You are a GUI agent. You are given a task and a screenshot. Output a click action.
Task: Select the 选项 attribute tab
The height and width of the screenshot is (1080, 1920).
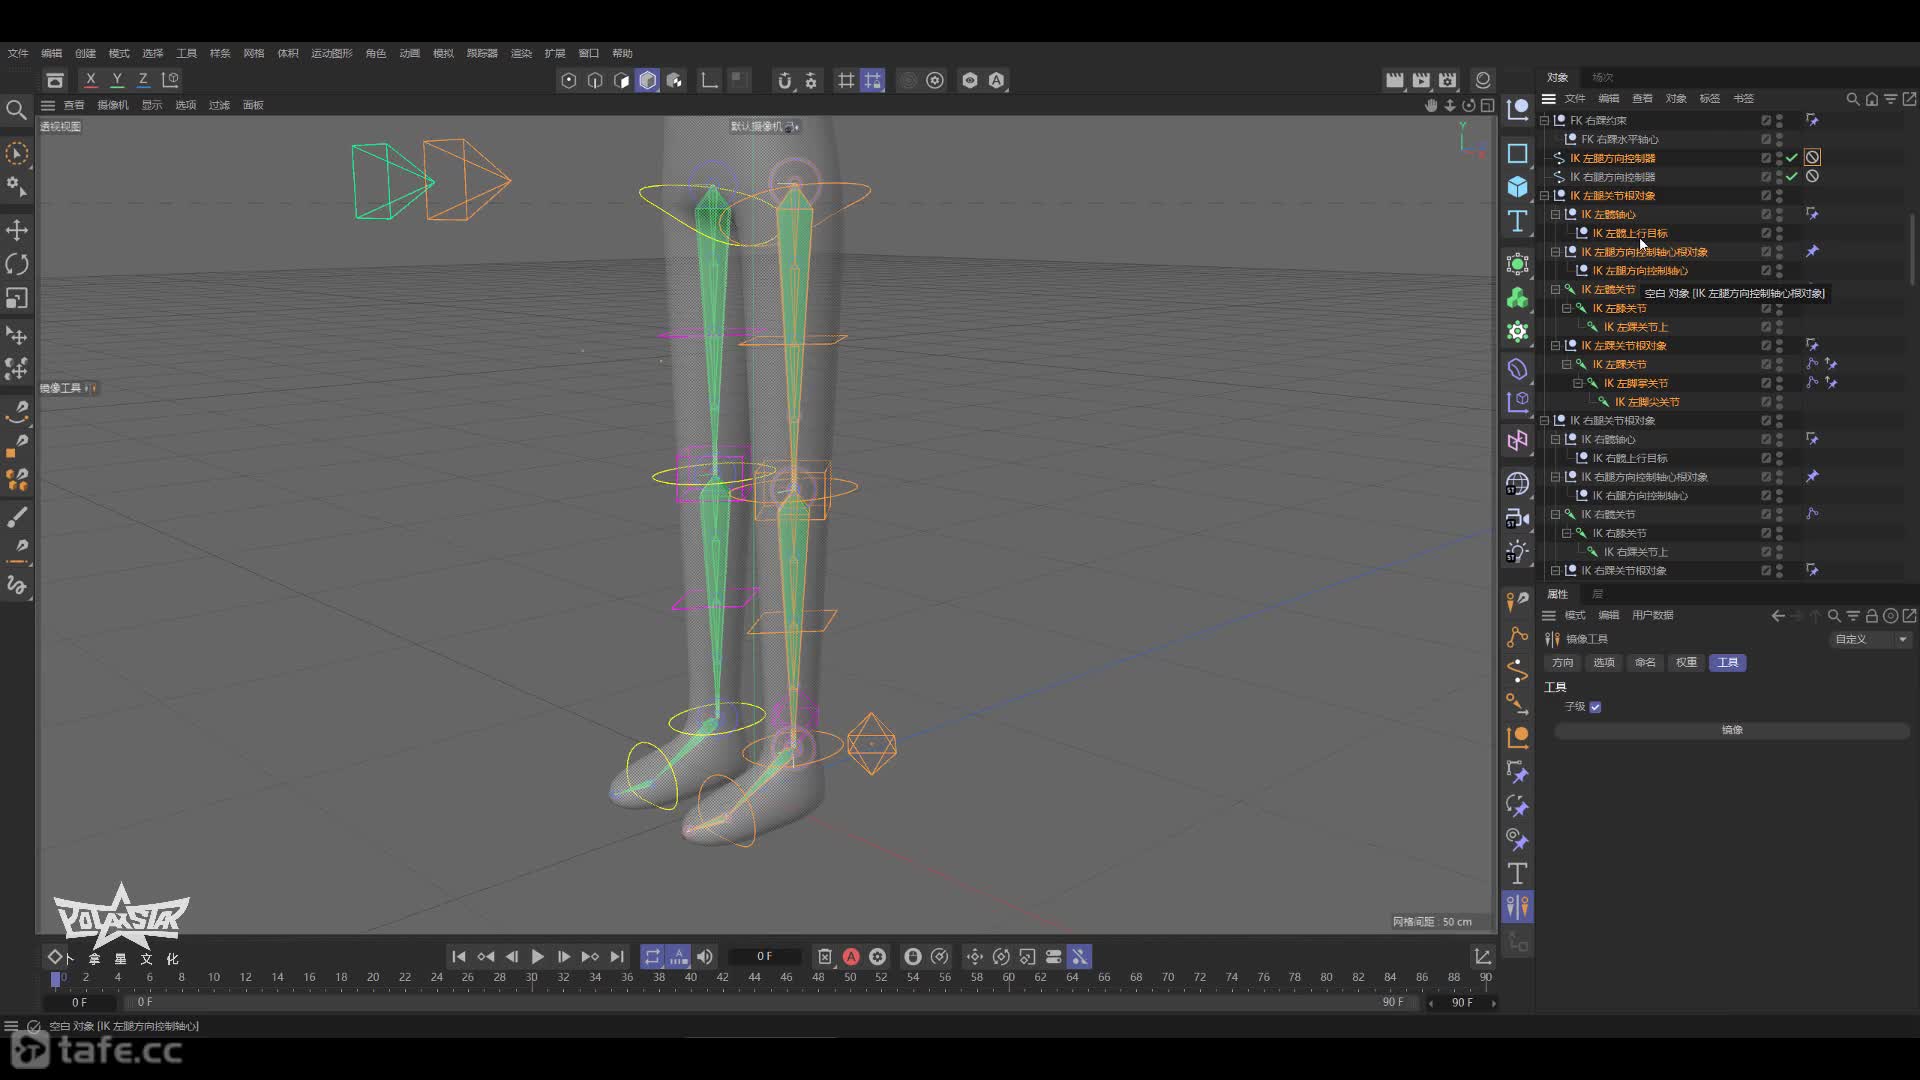pos(1604,662)
